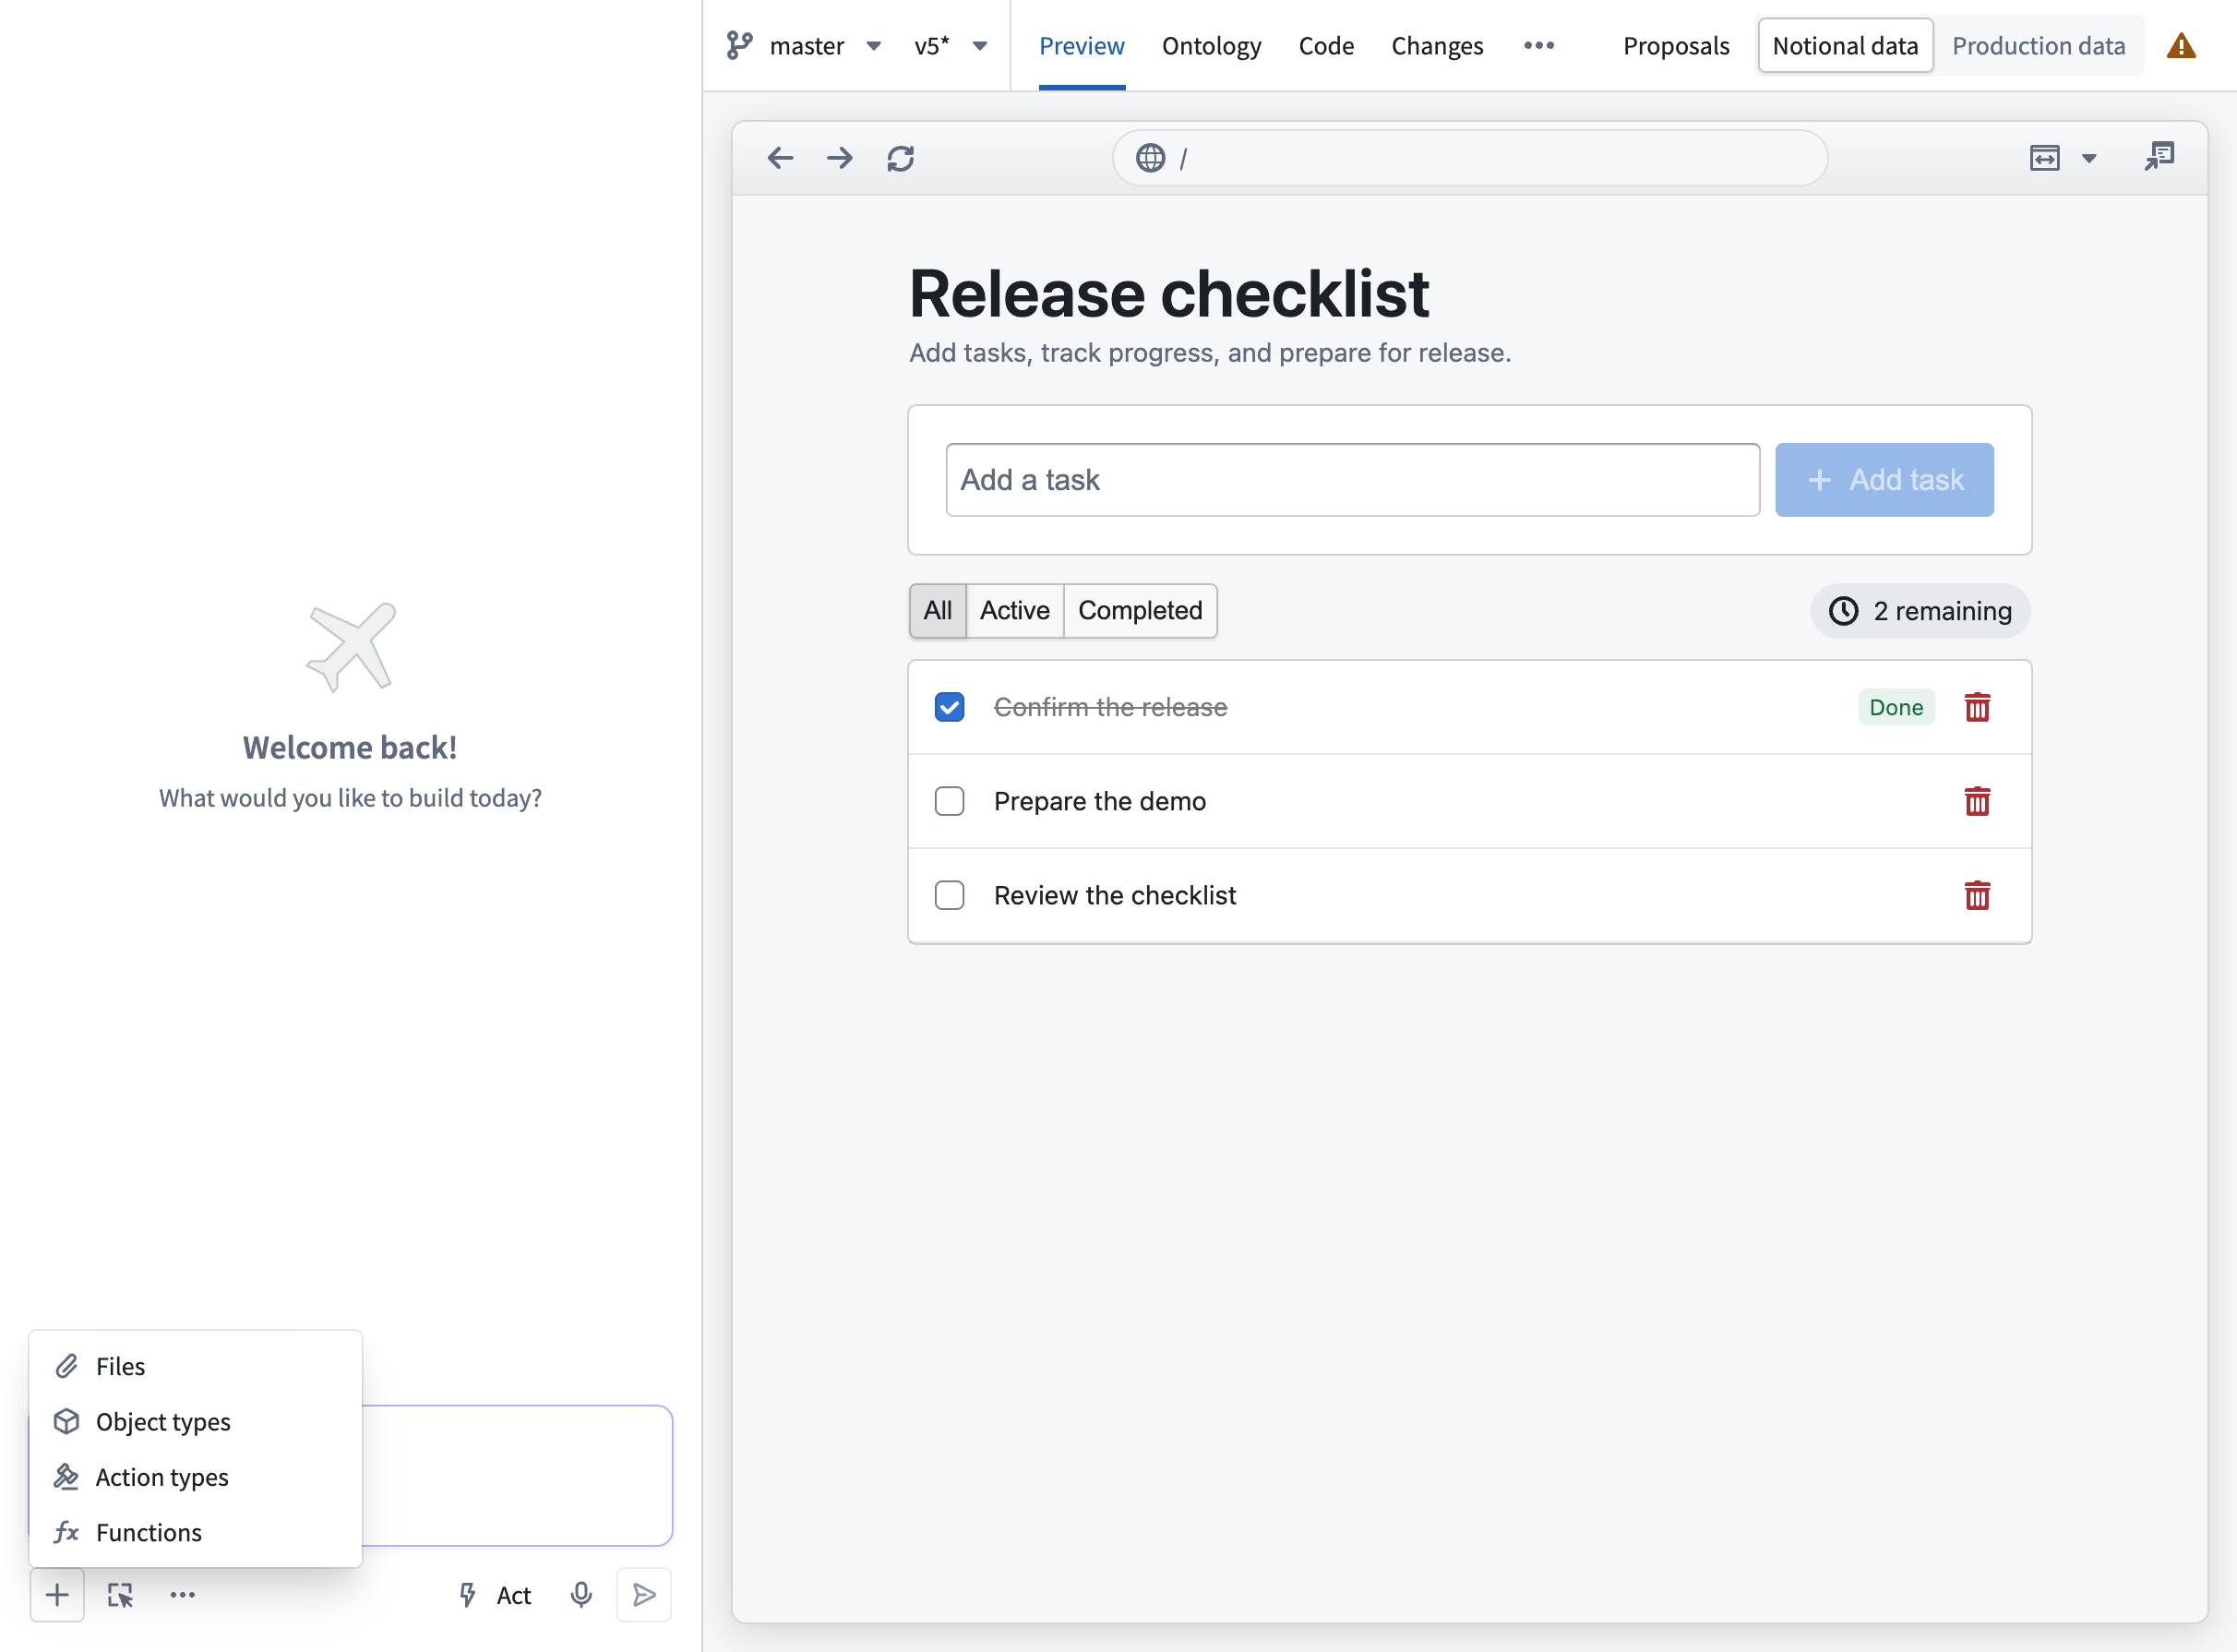The height and width of the screenshot is (1652, 2237).
Task: Click trash icon for Review the checklist
Action: [1977, 896]
